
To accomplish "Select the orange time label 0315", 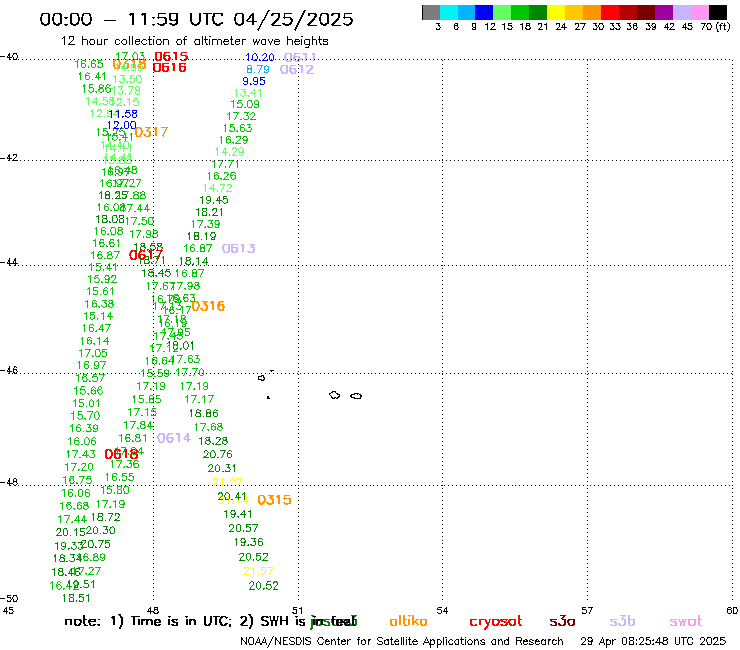I will point(274,500).
